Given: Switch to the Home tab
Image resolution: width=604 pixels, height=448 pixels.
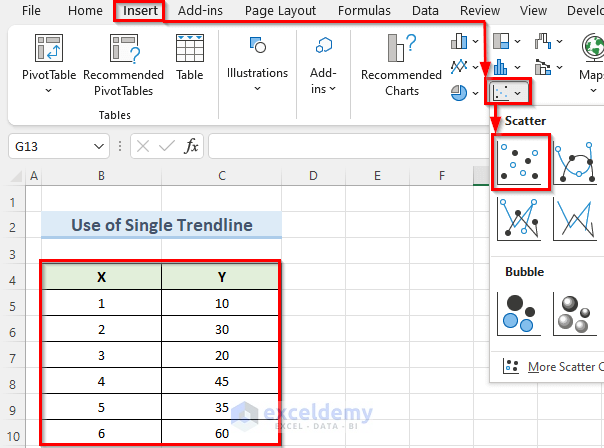Looking at the screenshot, I should coord(85,10).
